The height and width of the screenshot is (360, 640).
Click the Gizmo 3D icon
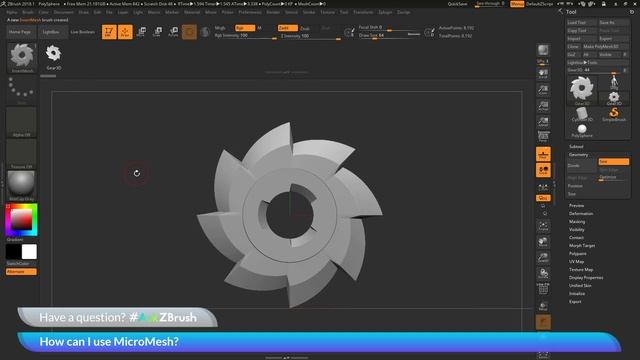point(189,32)
